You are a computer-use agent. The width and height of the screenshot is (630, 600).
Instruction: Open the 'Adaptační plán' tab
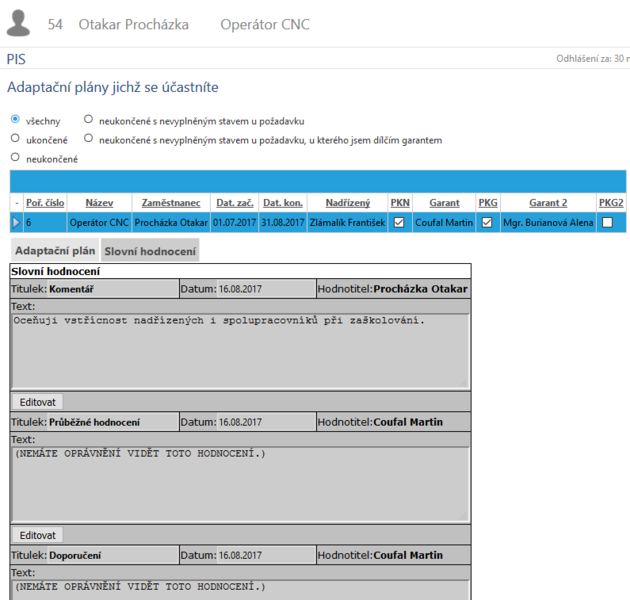pyautogui.click(x=55, y=250)
